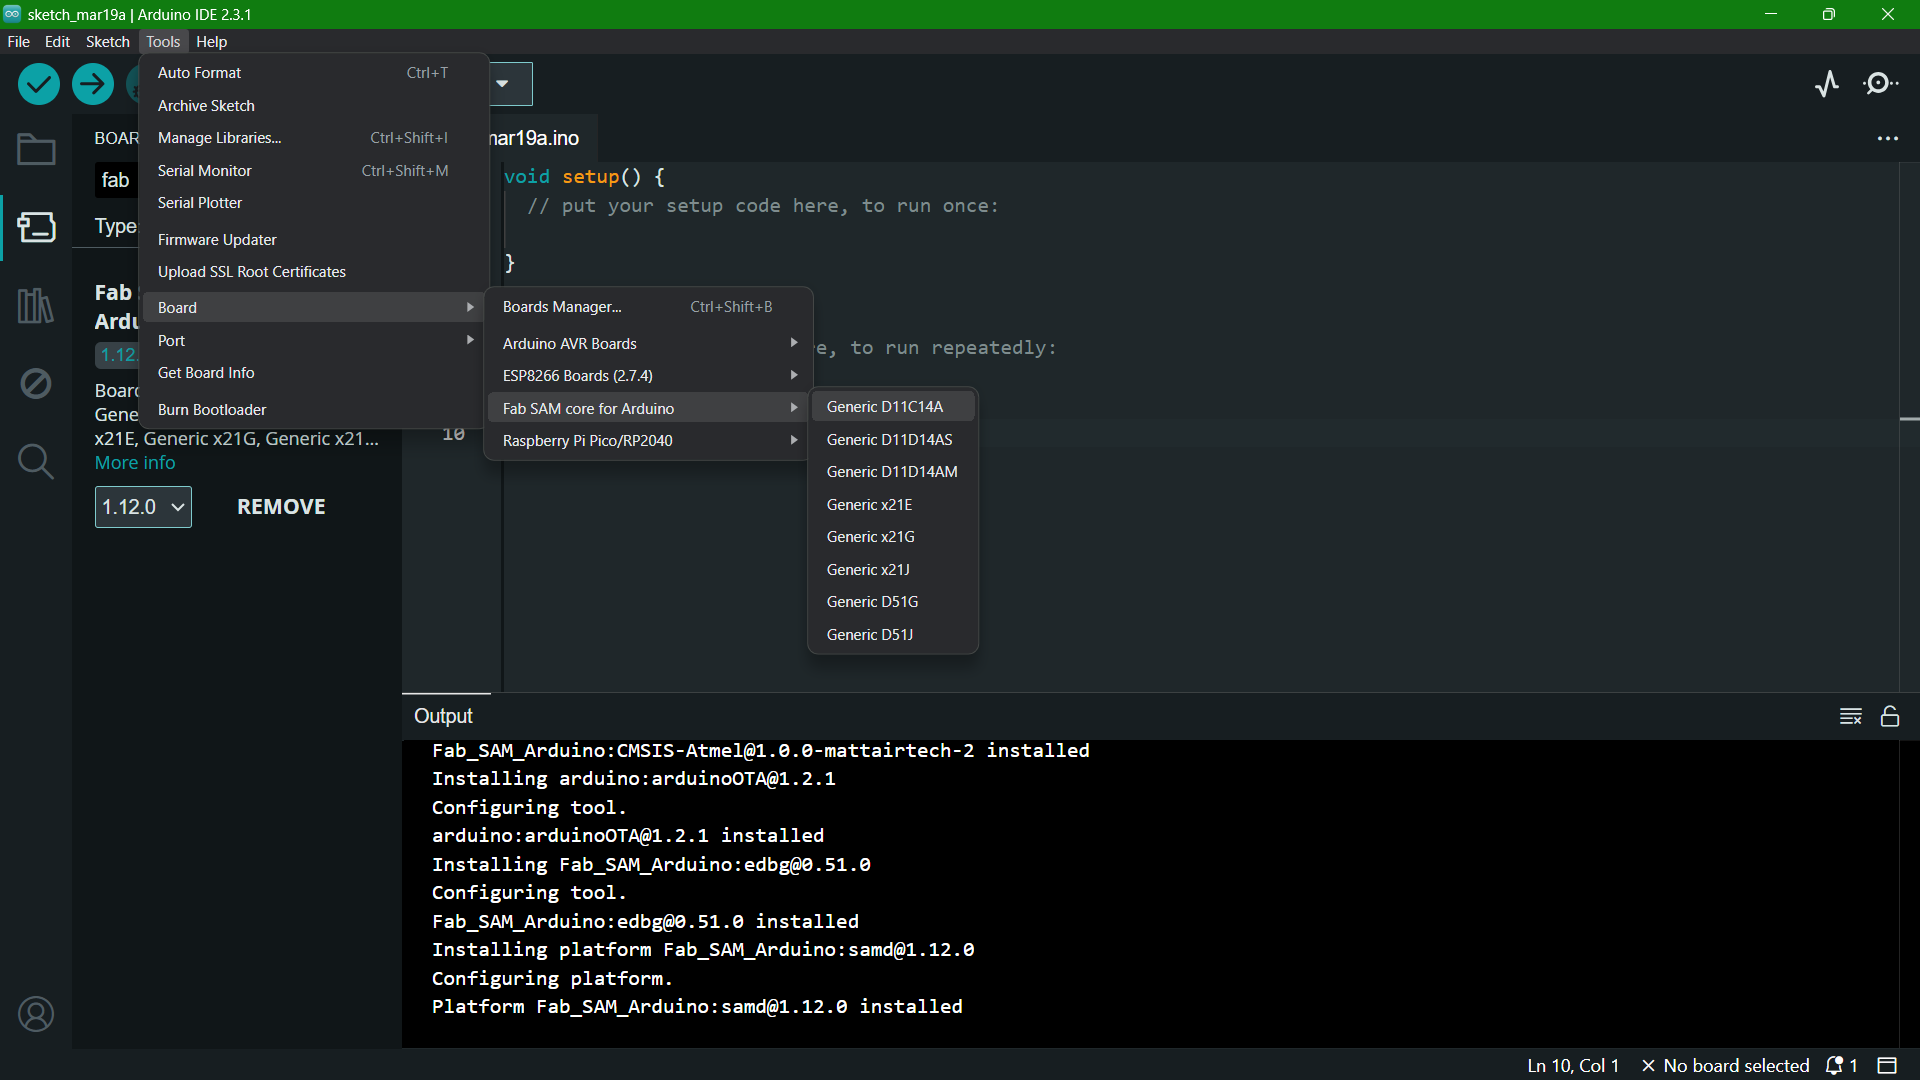The height and width of the screenshot is (1080, 1920).
Task: Click the Verify checkmark button
Action: (39, 84)
